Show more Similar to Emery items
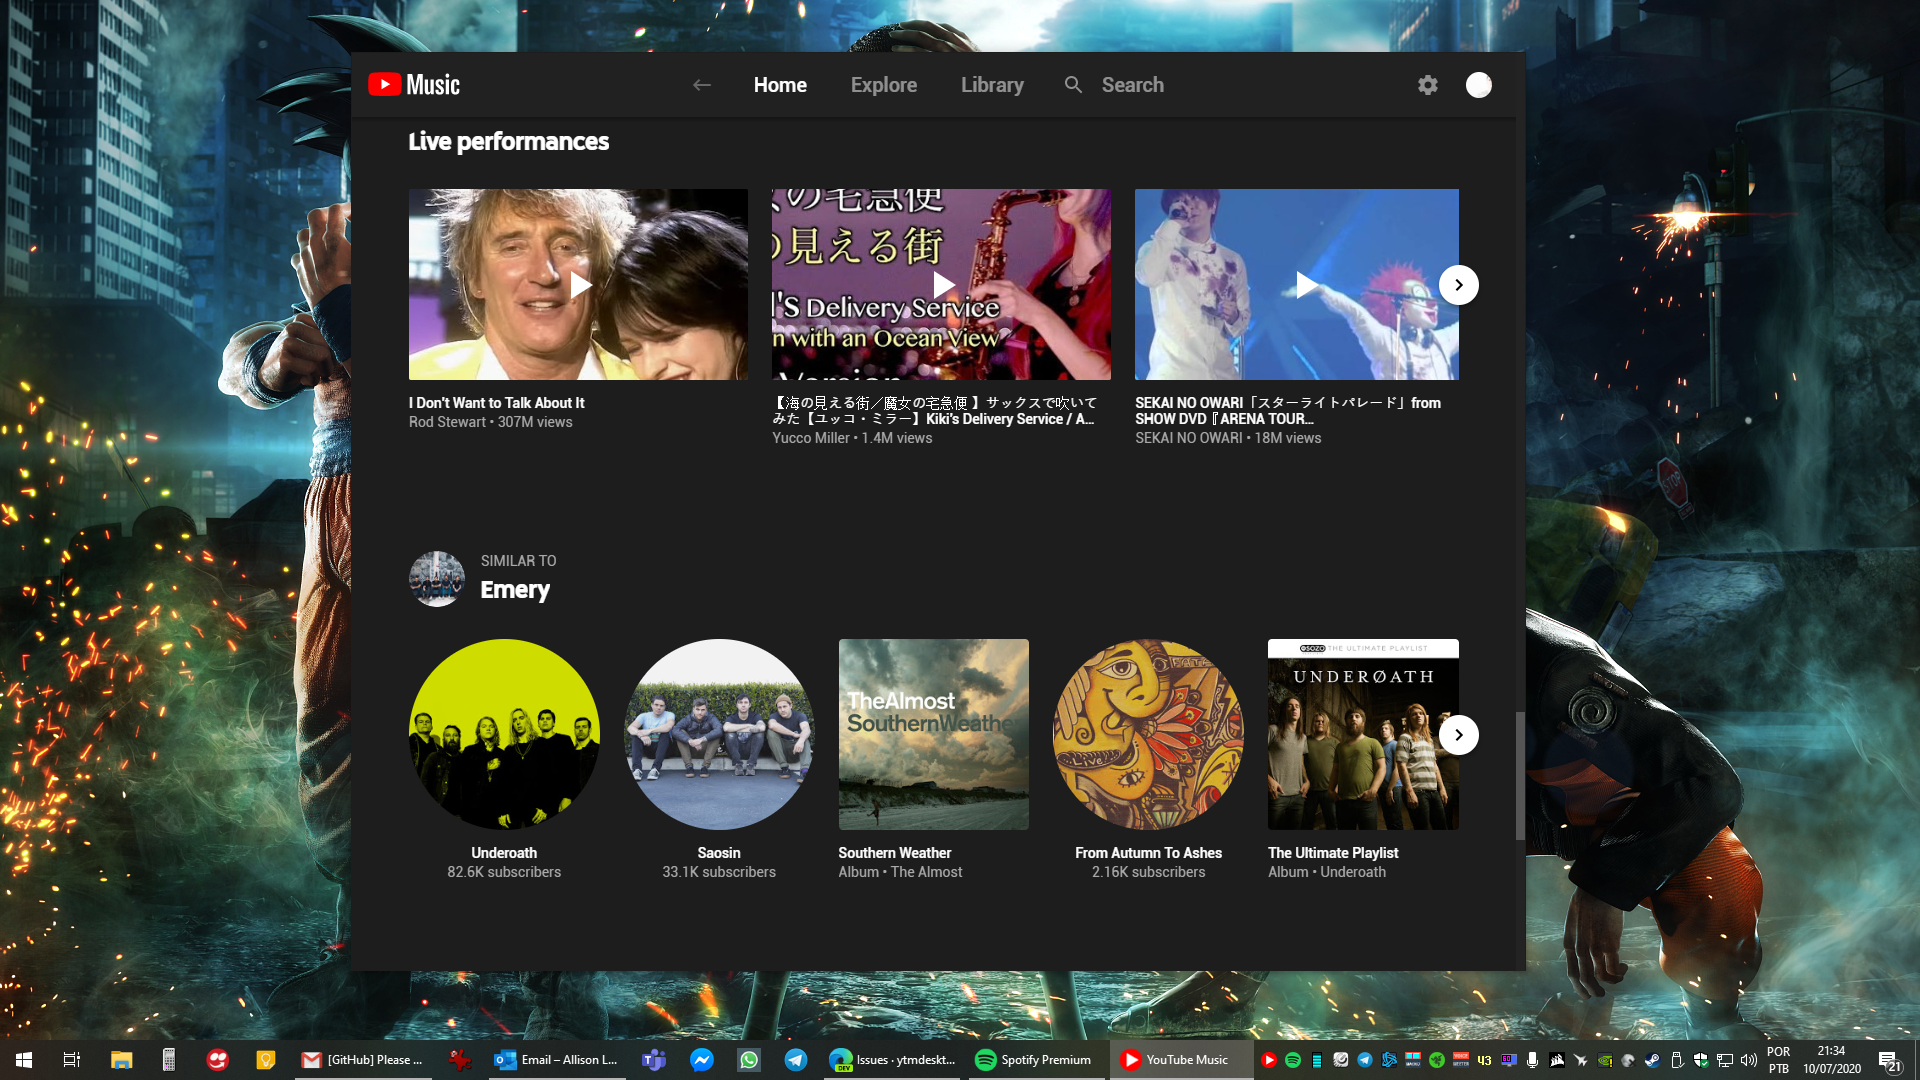The image size is (1920, 1080). 1459,735
